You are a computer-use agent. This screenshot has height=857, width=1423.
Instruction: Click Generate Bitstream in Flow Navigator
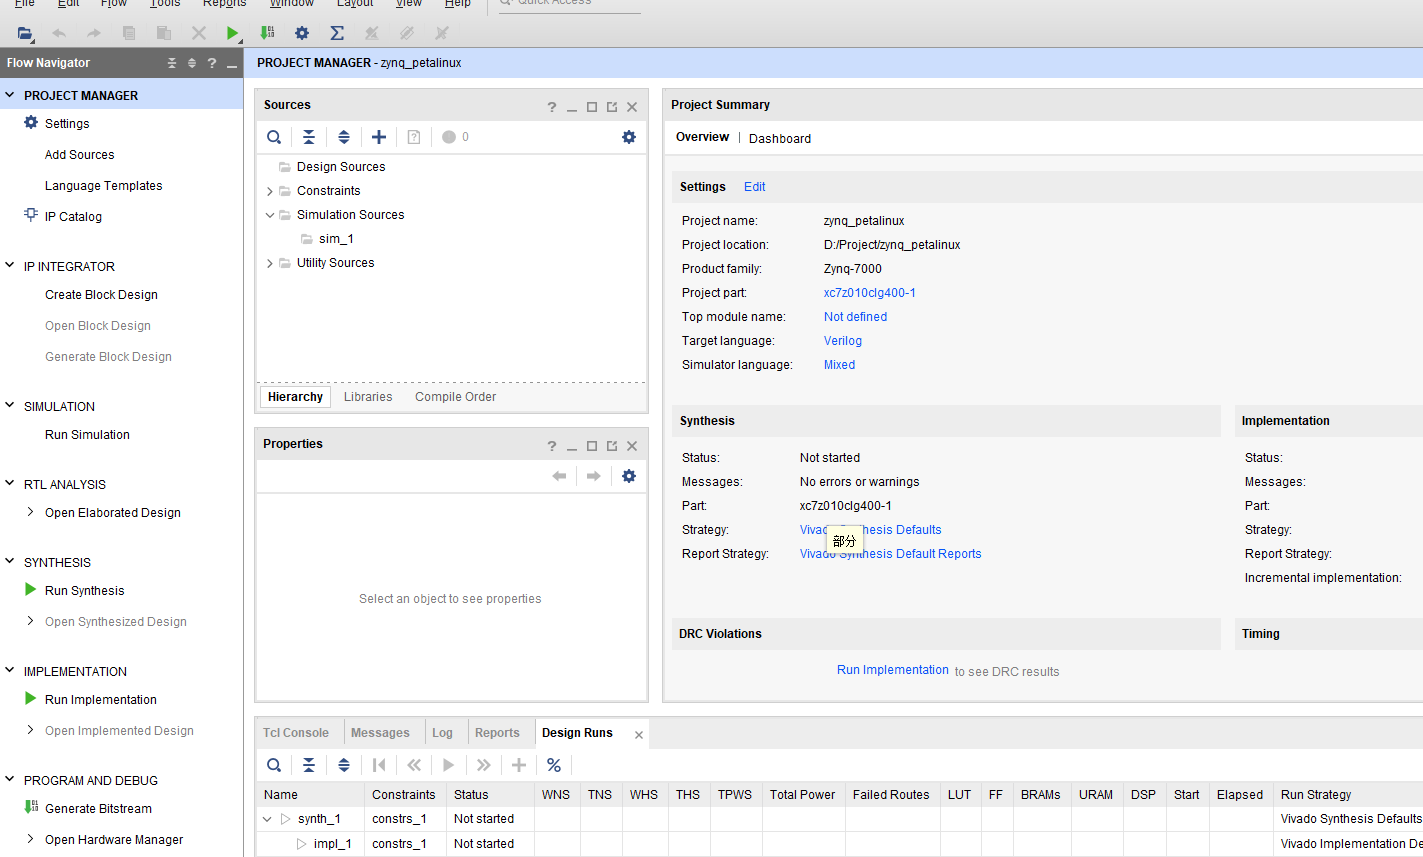(98, 809)
